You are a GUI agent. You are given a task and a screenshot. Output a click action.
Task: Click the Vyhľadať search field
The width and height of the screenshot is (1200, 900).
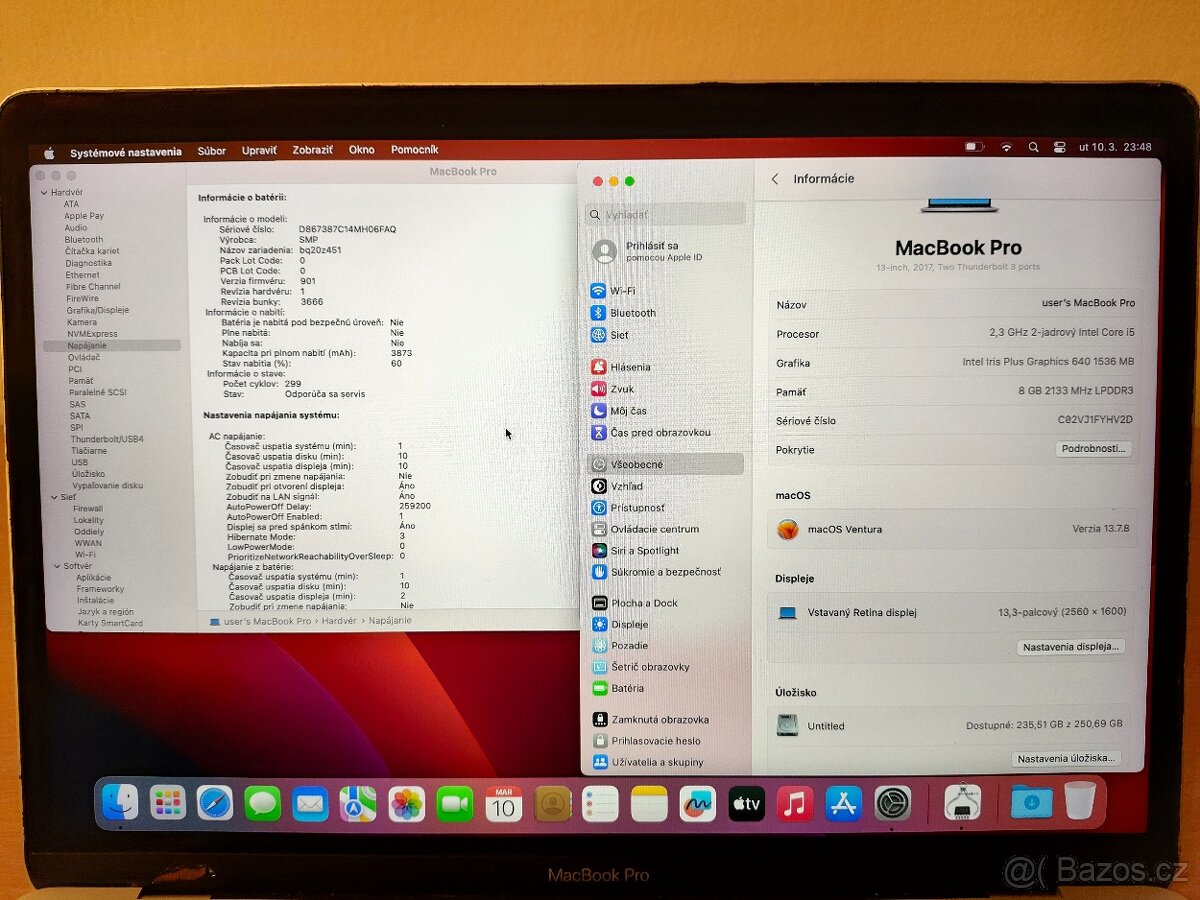pos(665,214)
